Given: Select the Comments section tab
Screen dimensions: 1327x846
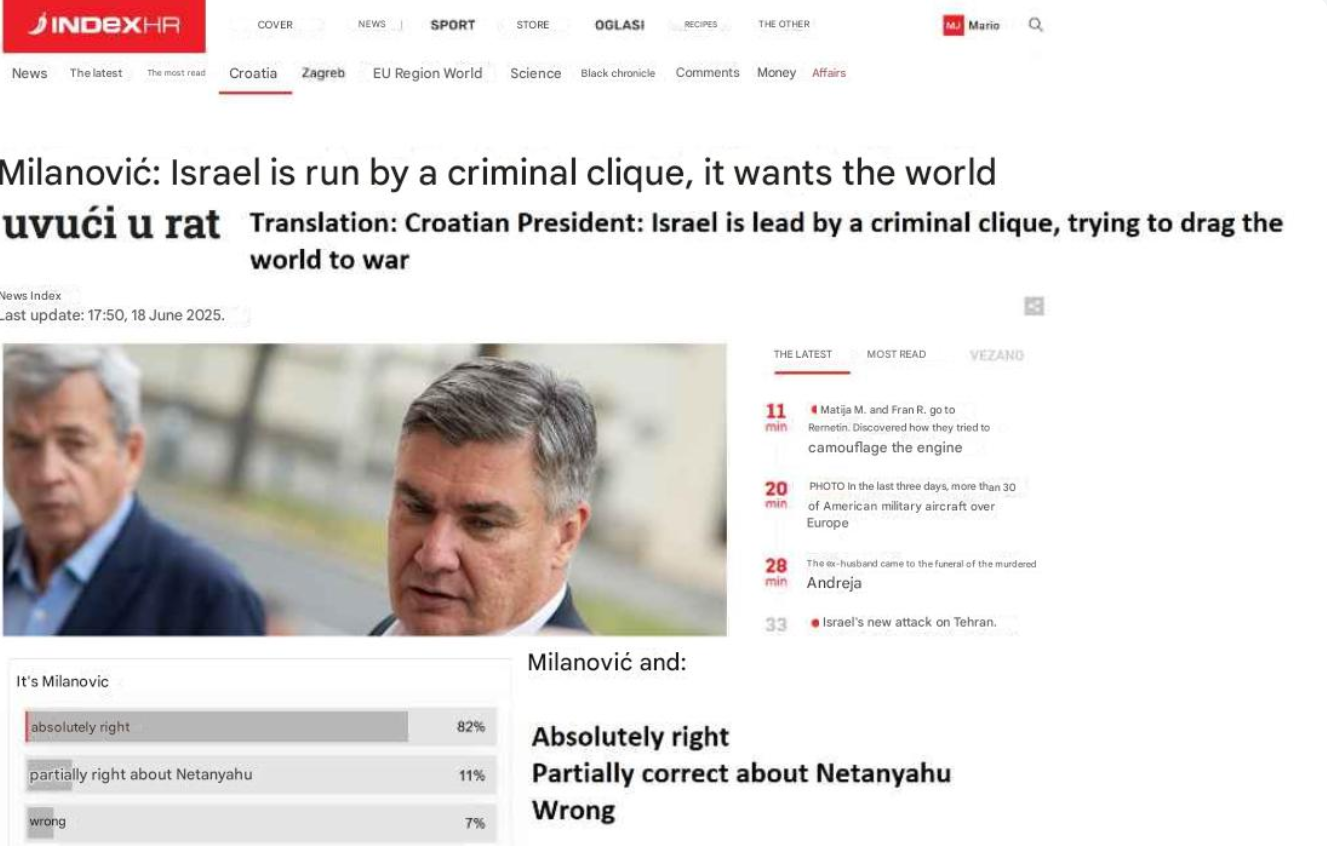Looking at the screenshot, I should coord(708,73).
